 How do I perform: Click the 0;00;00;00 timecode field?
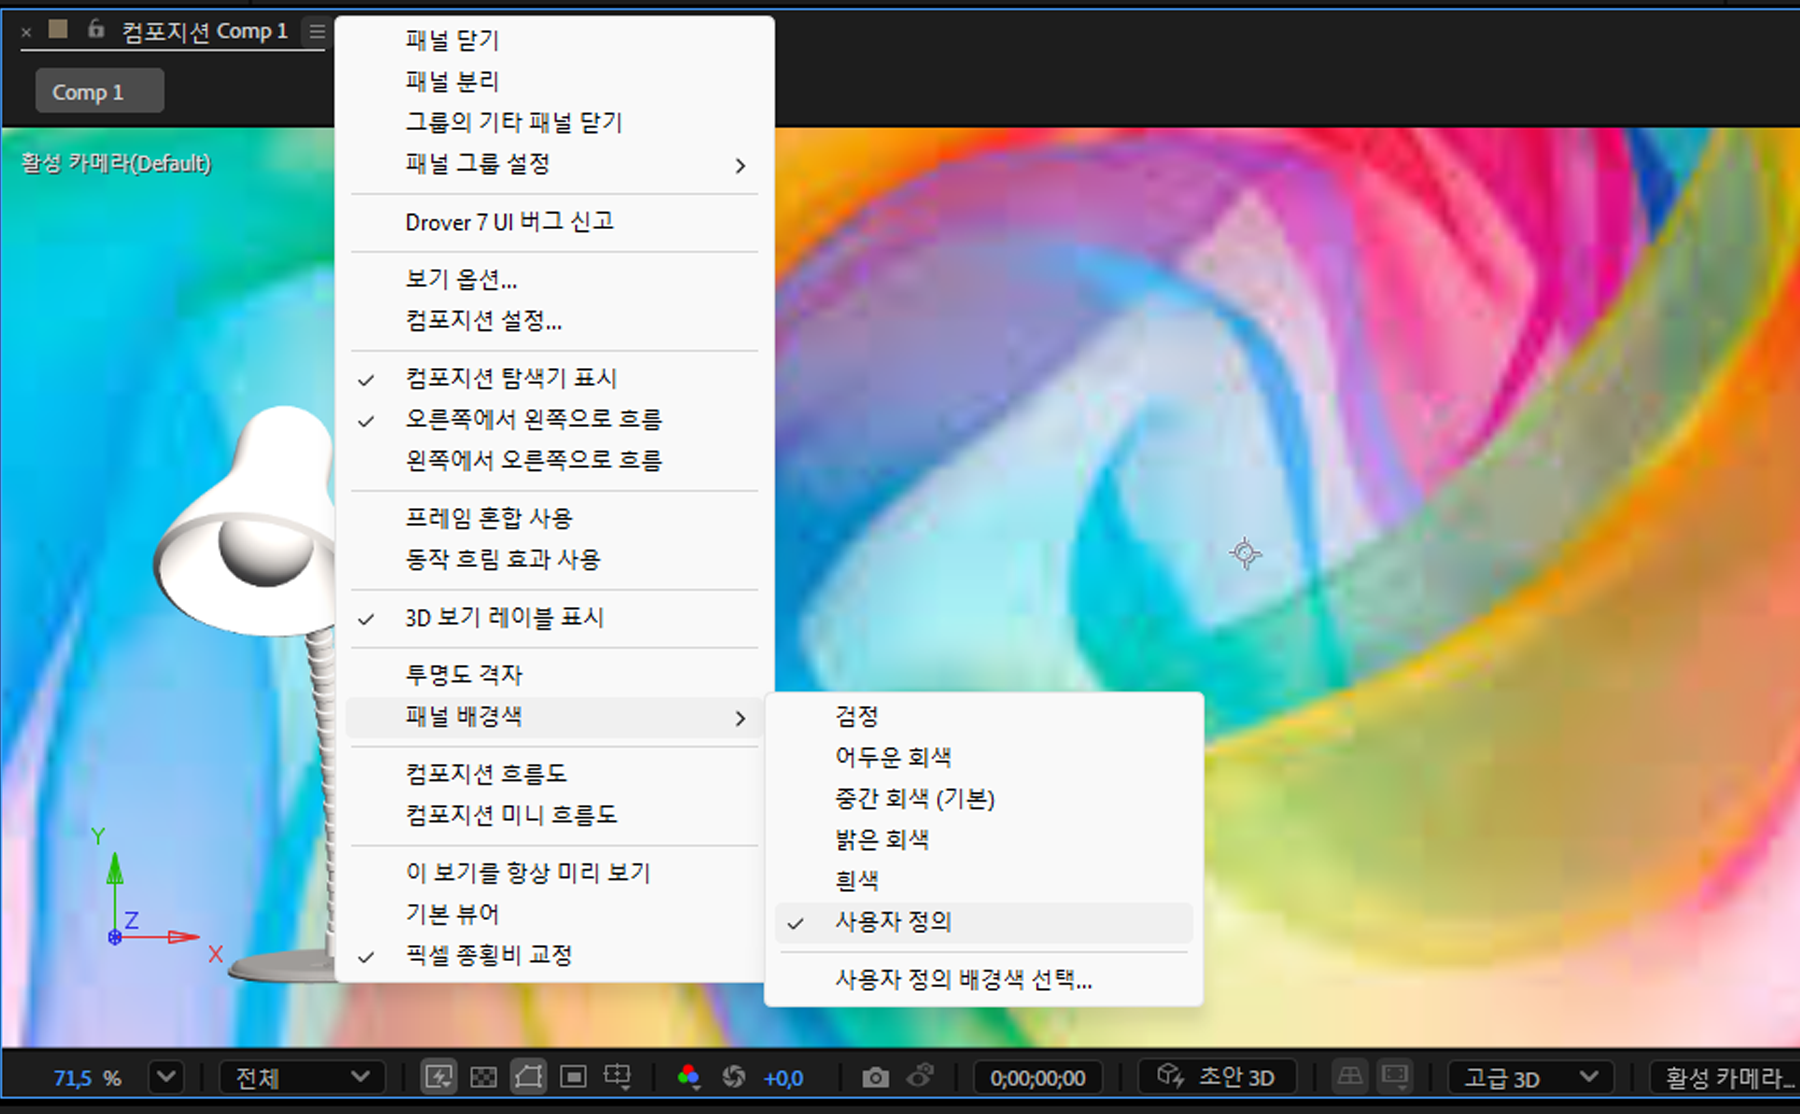(x=1037, y=1077)
